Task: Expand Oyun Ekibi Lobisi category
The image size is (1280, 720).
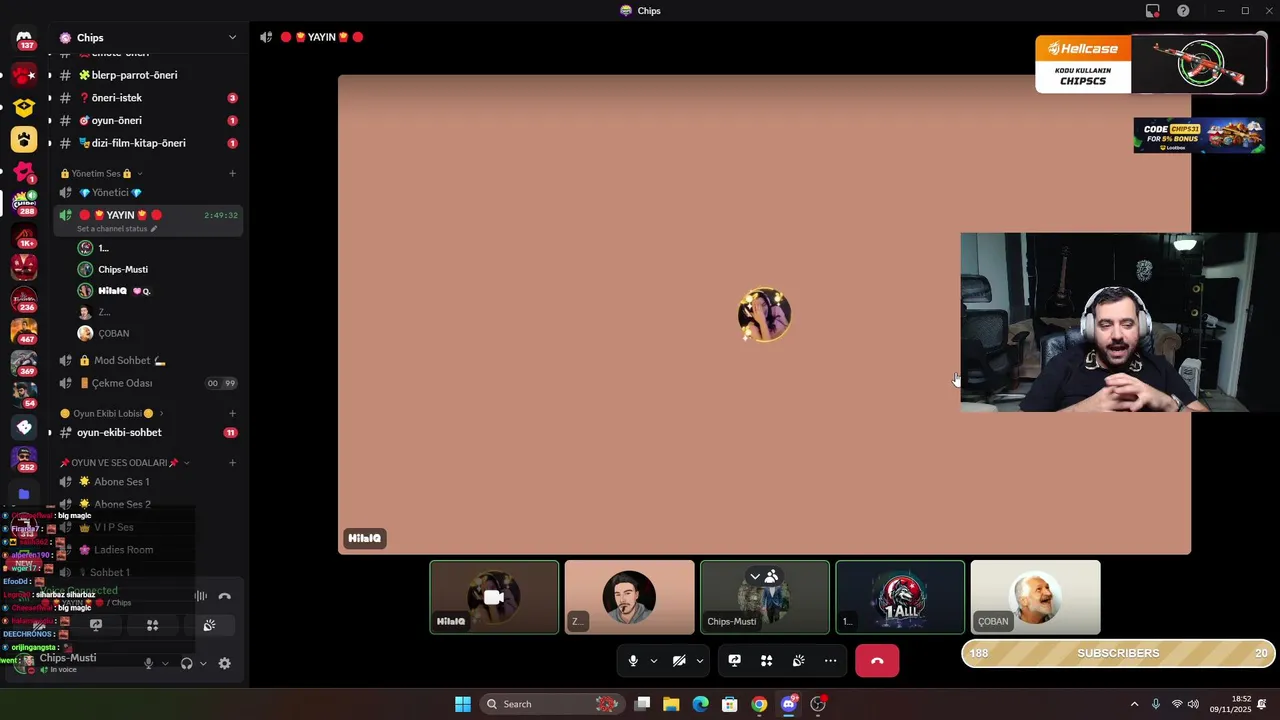Action: click(x=112, y=413)
